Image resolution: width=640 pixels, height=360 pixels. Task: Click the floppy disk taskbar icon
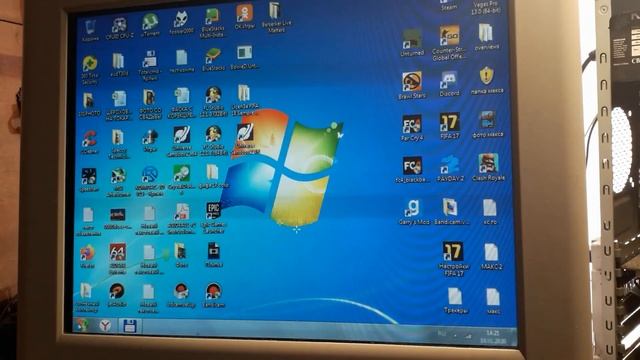[130, 326]
